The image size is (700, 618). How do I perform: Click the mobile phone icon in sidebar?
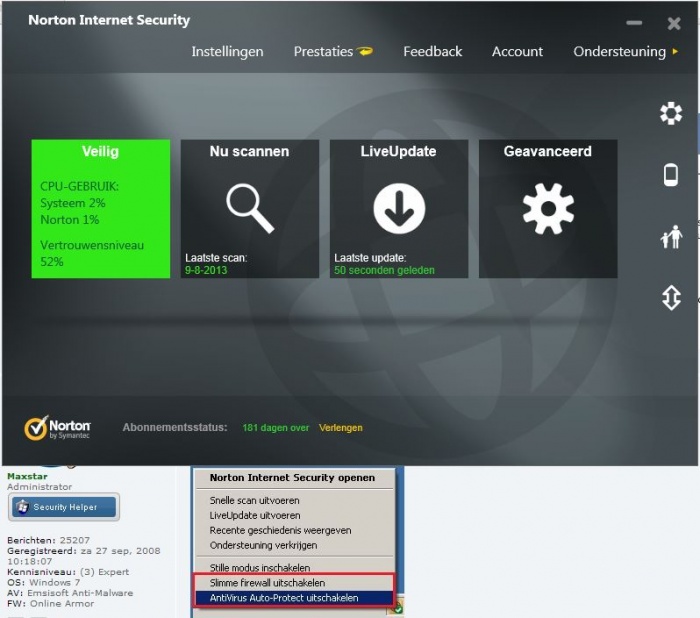[671, 175]
